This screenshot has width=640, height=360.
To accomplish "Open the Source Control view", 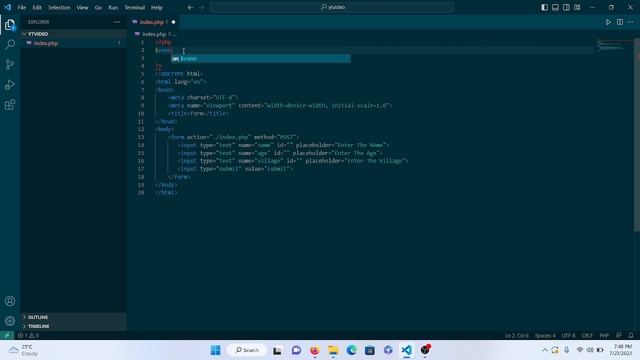I will click(10, 64).
